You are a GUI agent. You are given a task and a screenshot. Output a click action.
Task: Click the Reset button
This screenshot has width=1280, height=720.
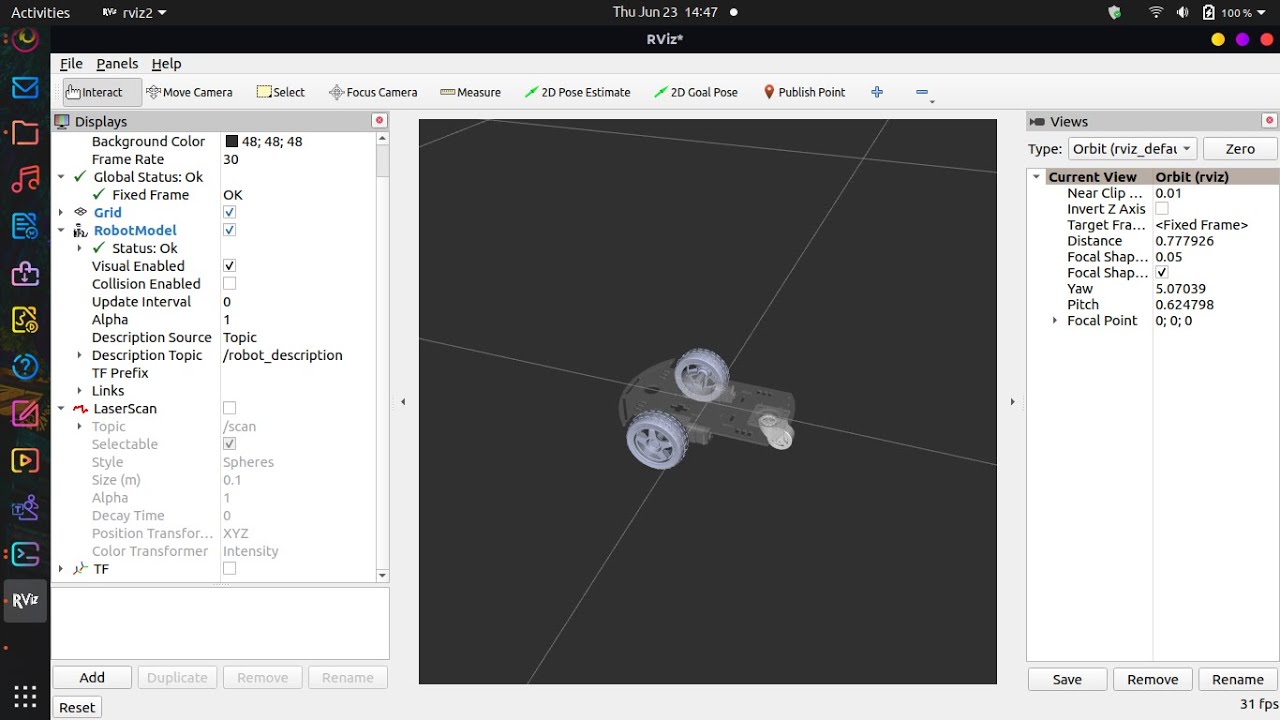pyautogui.click(x=77, y=707)
